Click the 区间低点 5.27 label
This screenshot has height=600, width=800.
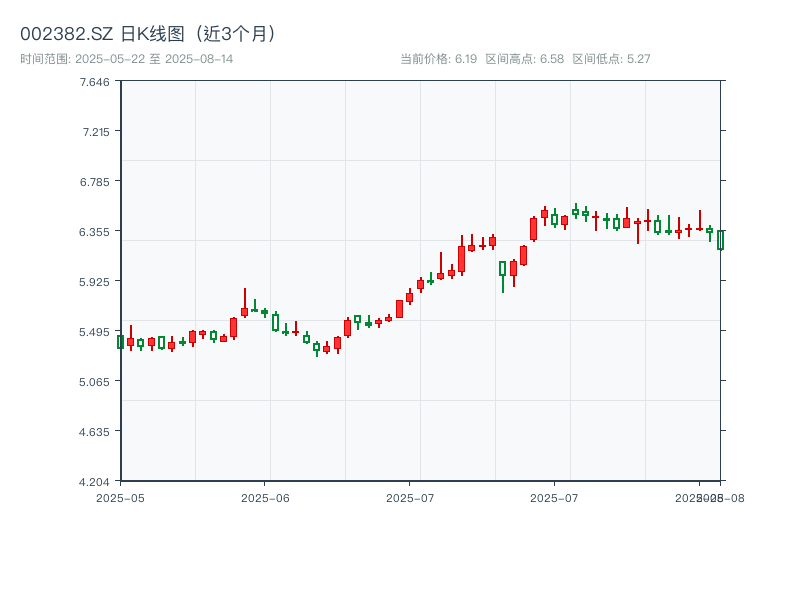point(611,59)
